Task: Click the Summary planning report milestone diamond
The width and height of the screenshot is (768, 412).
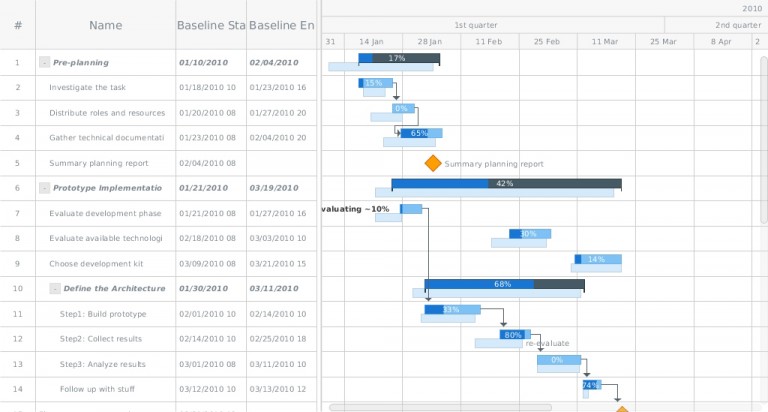Action: tap(433, 163)
